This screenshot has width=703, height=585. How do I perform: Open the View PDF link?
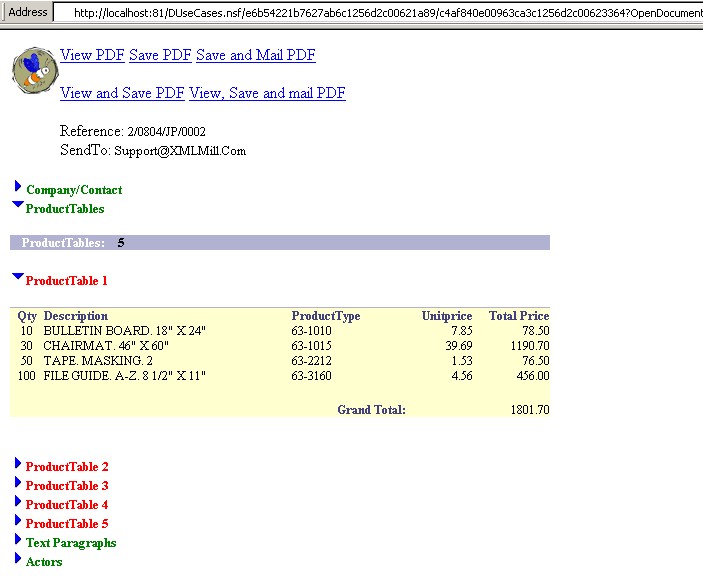click(92, 55)
